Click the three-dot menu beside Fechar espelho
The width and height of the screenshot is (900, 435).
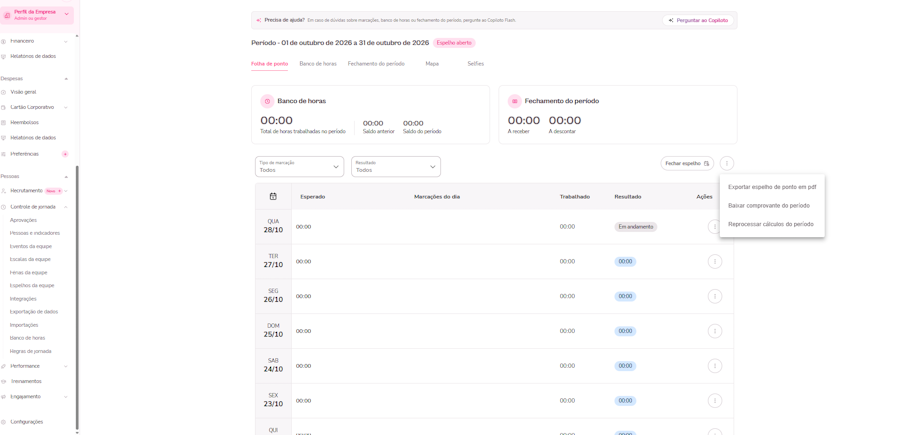click(727, 164)
